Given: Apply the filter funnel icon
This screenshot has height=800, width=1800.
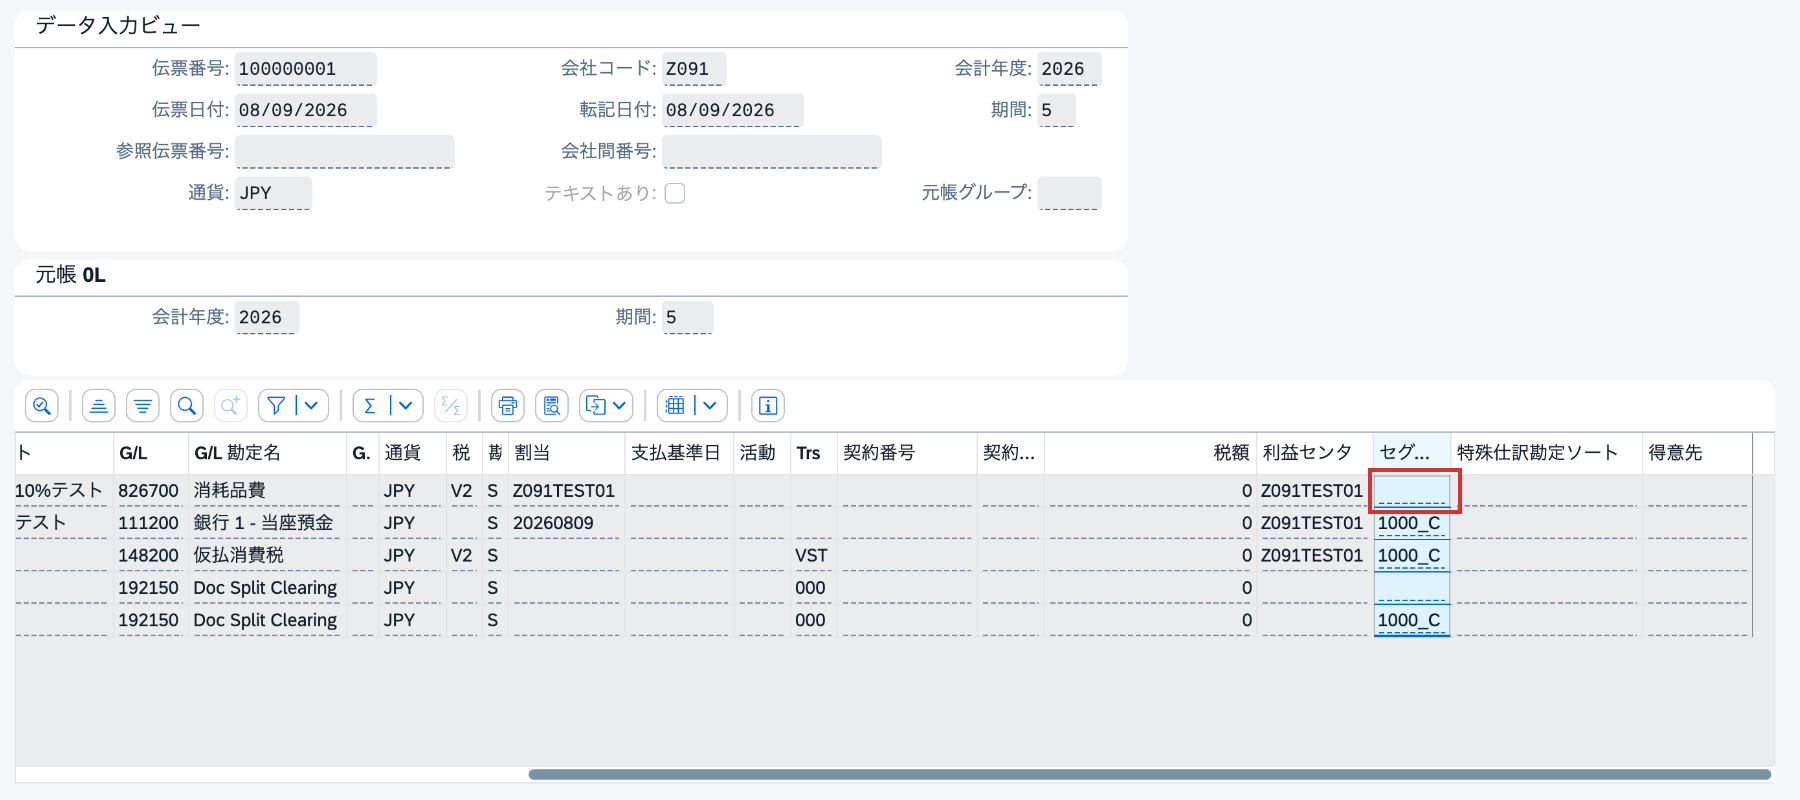Looking at the screenshot, I should pos(276,405).
